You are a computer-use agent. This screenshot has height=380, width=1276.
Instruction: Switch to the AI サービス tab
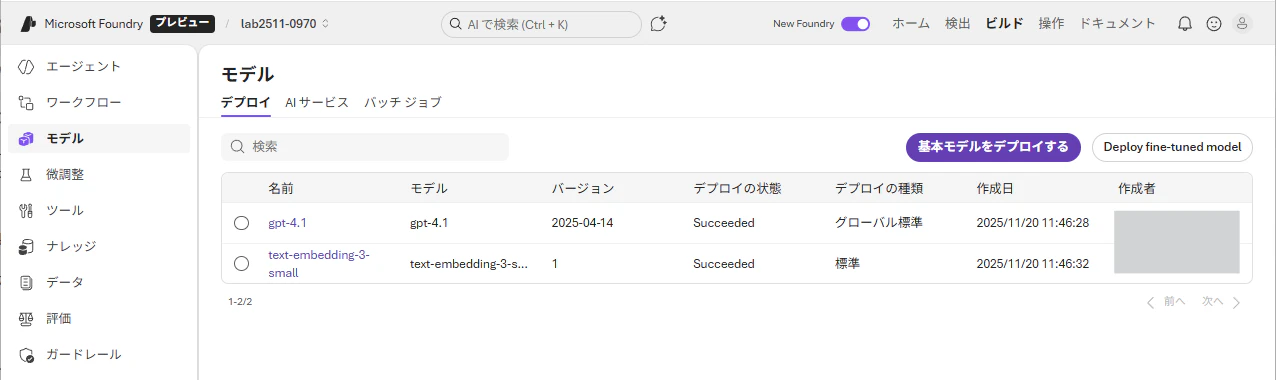tap(317, 102)
